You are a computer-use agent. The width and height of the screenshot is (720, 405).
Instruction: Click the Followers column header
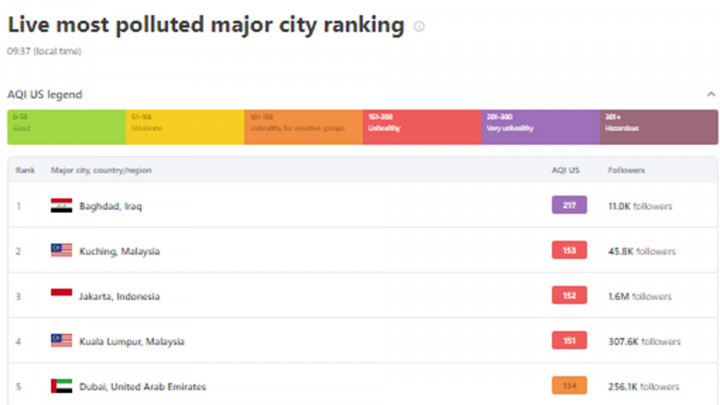[x=627, y=171]
